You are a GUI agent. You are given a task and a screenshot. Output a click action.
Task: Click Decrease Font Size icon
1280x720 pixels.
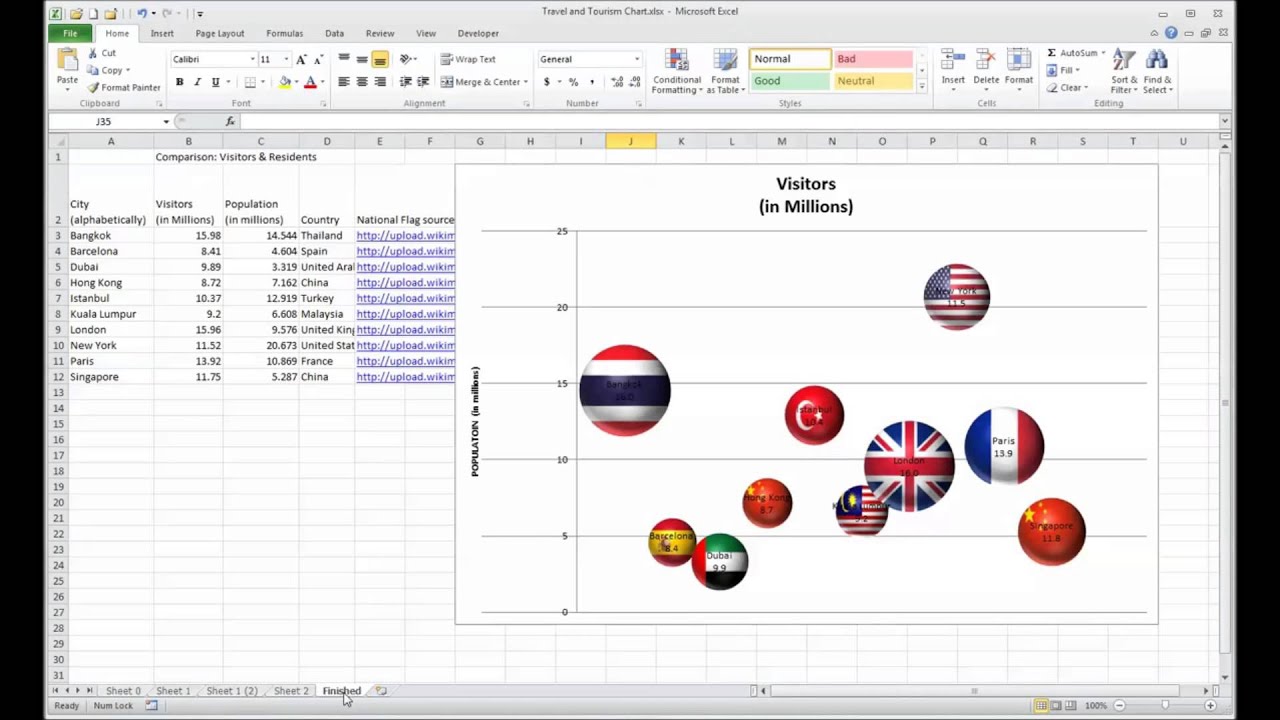pyautogui.click(x=317, y=59)
